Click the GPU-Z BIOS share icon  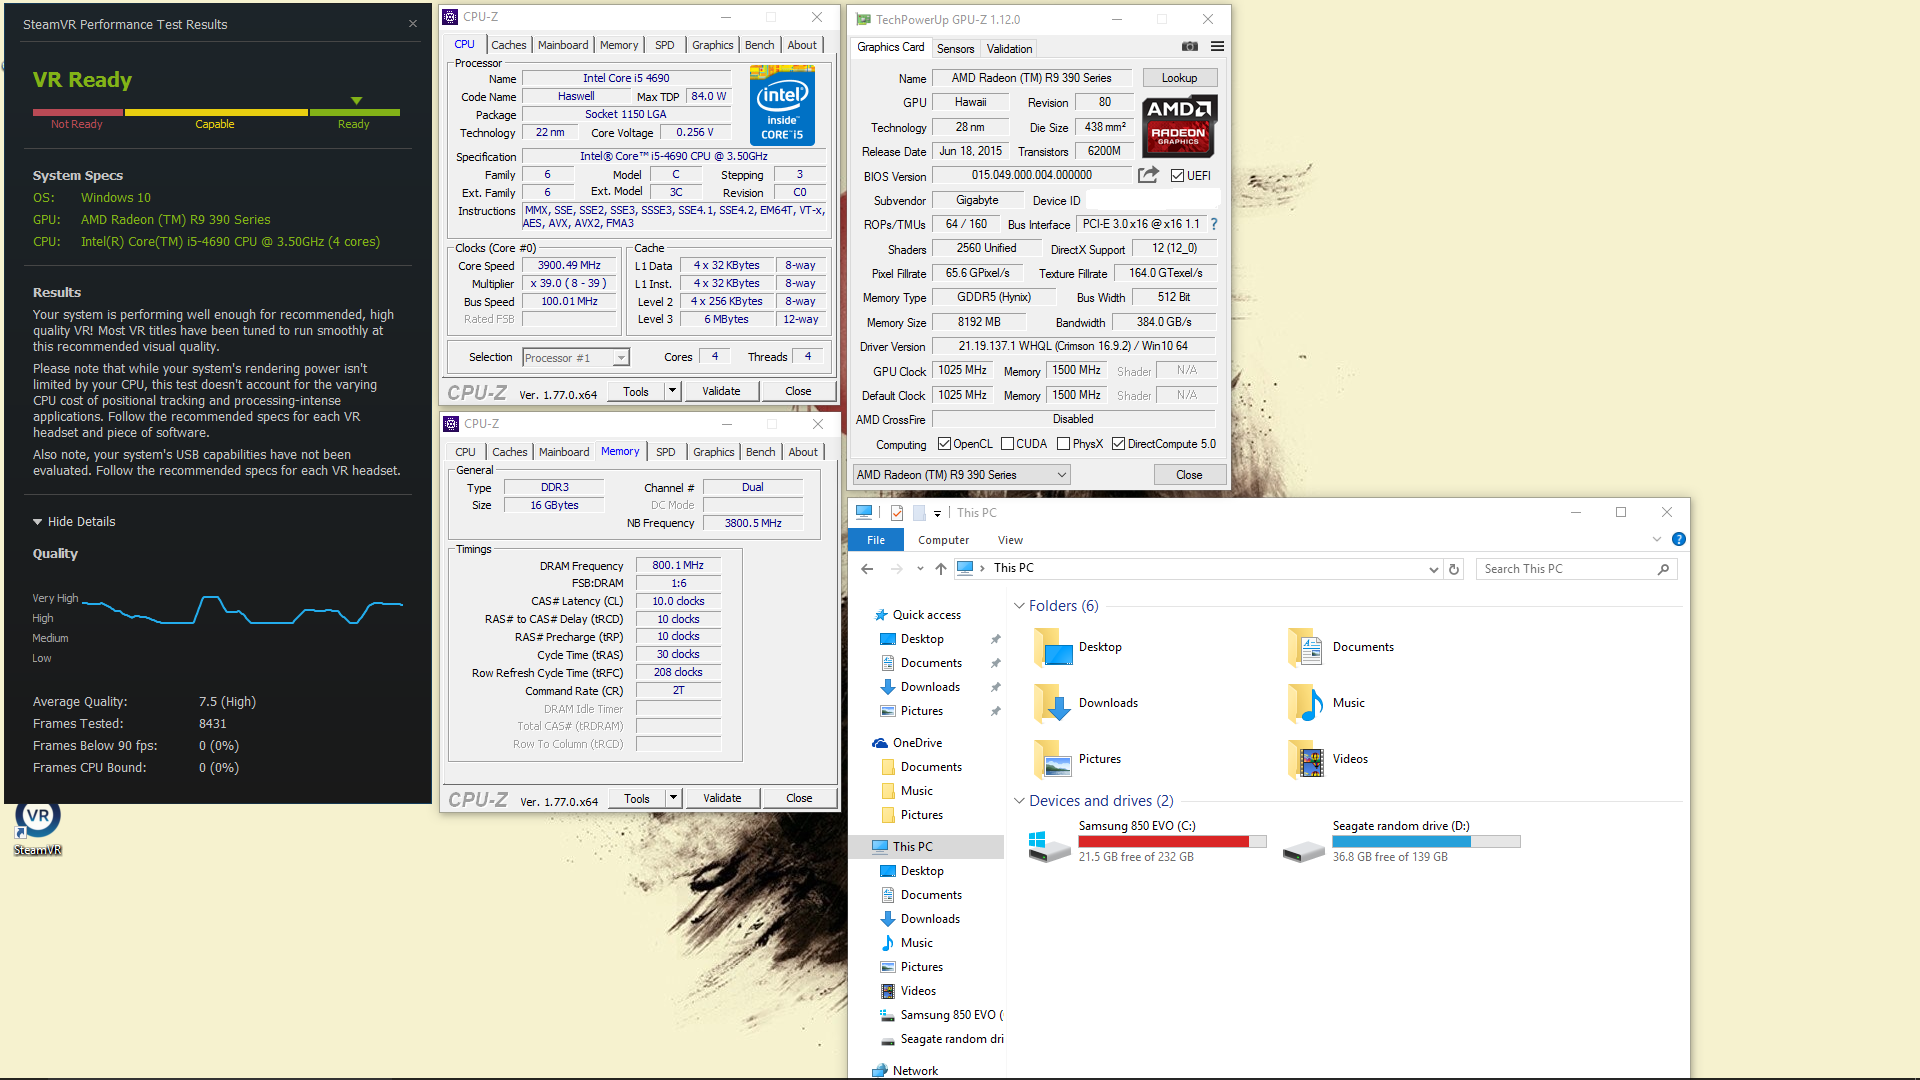[x=1148, y=175]
